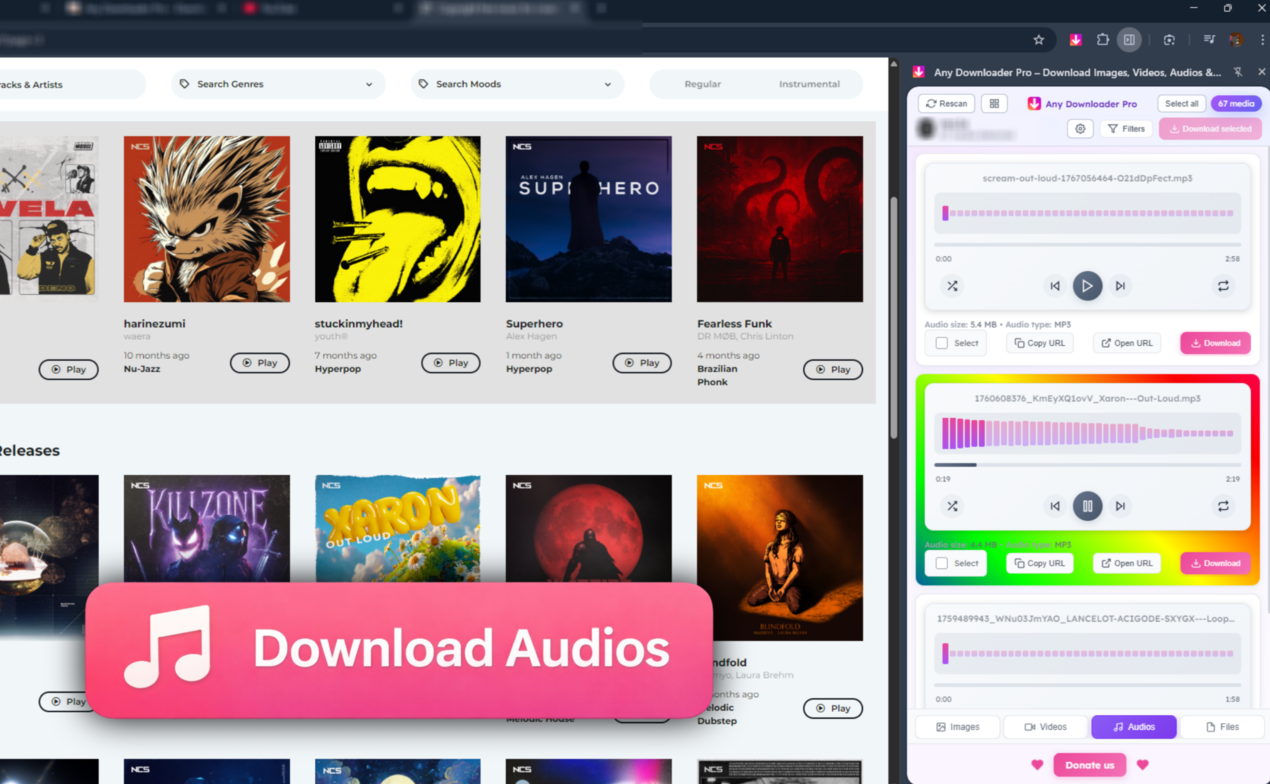Pause the Xaron Out Loud audio
1270x784 pixels.
pos(1087,506)
